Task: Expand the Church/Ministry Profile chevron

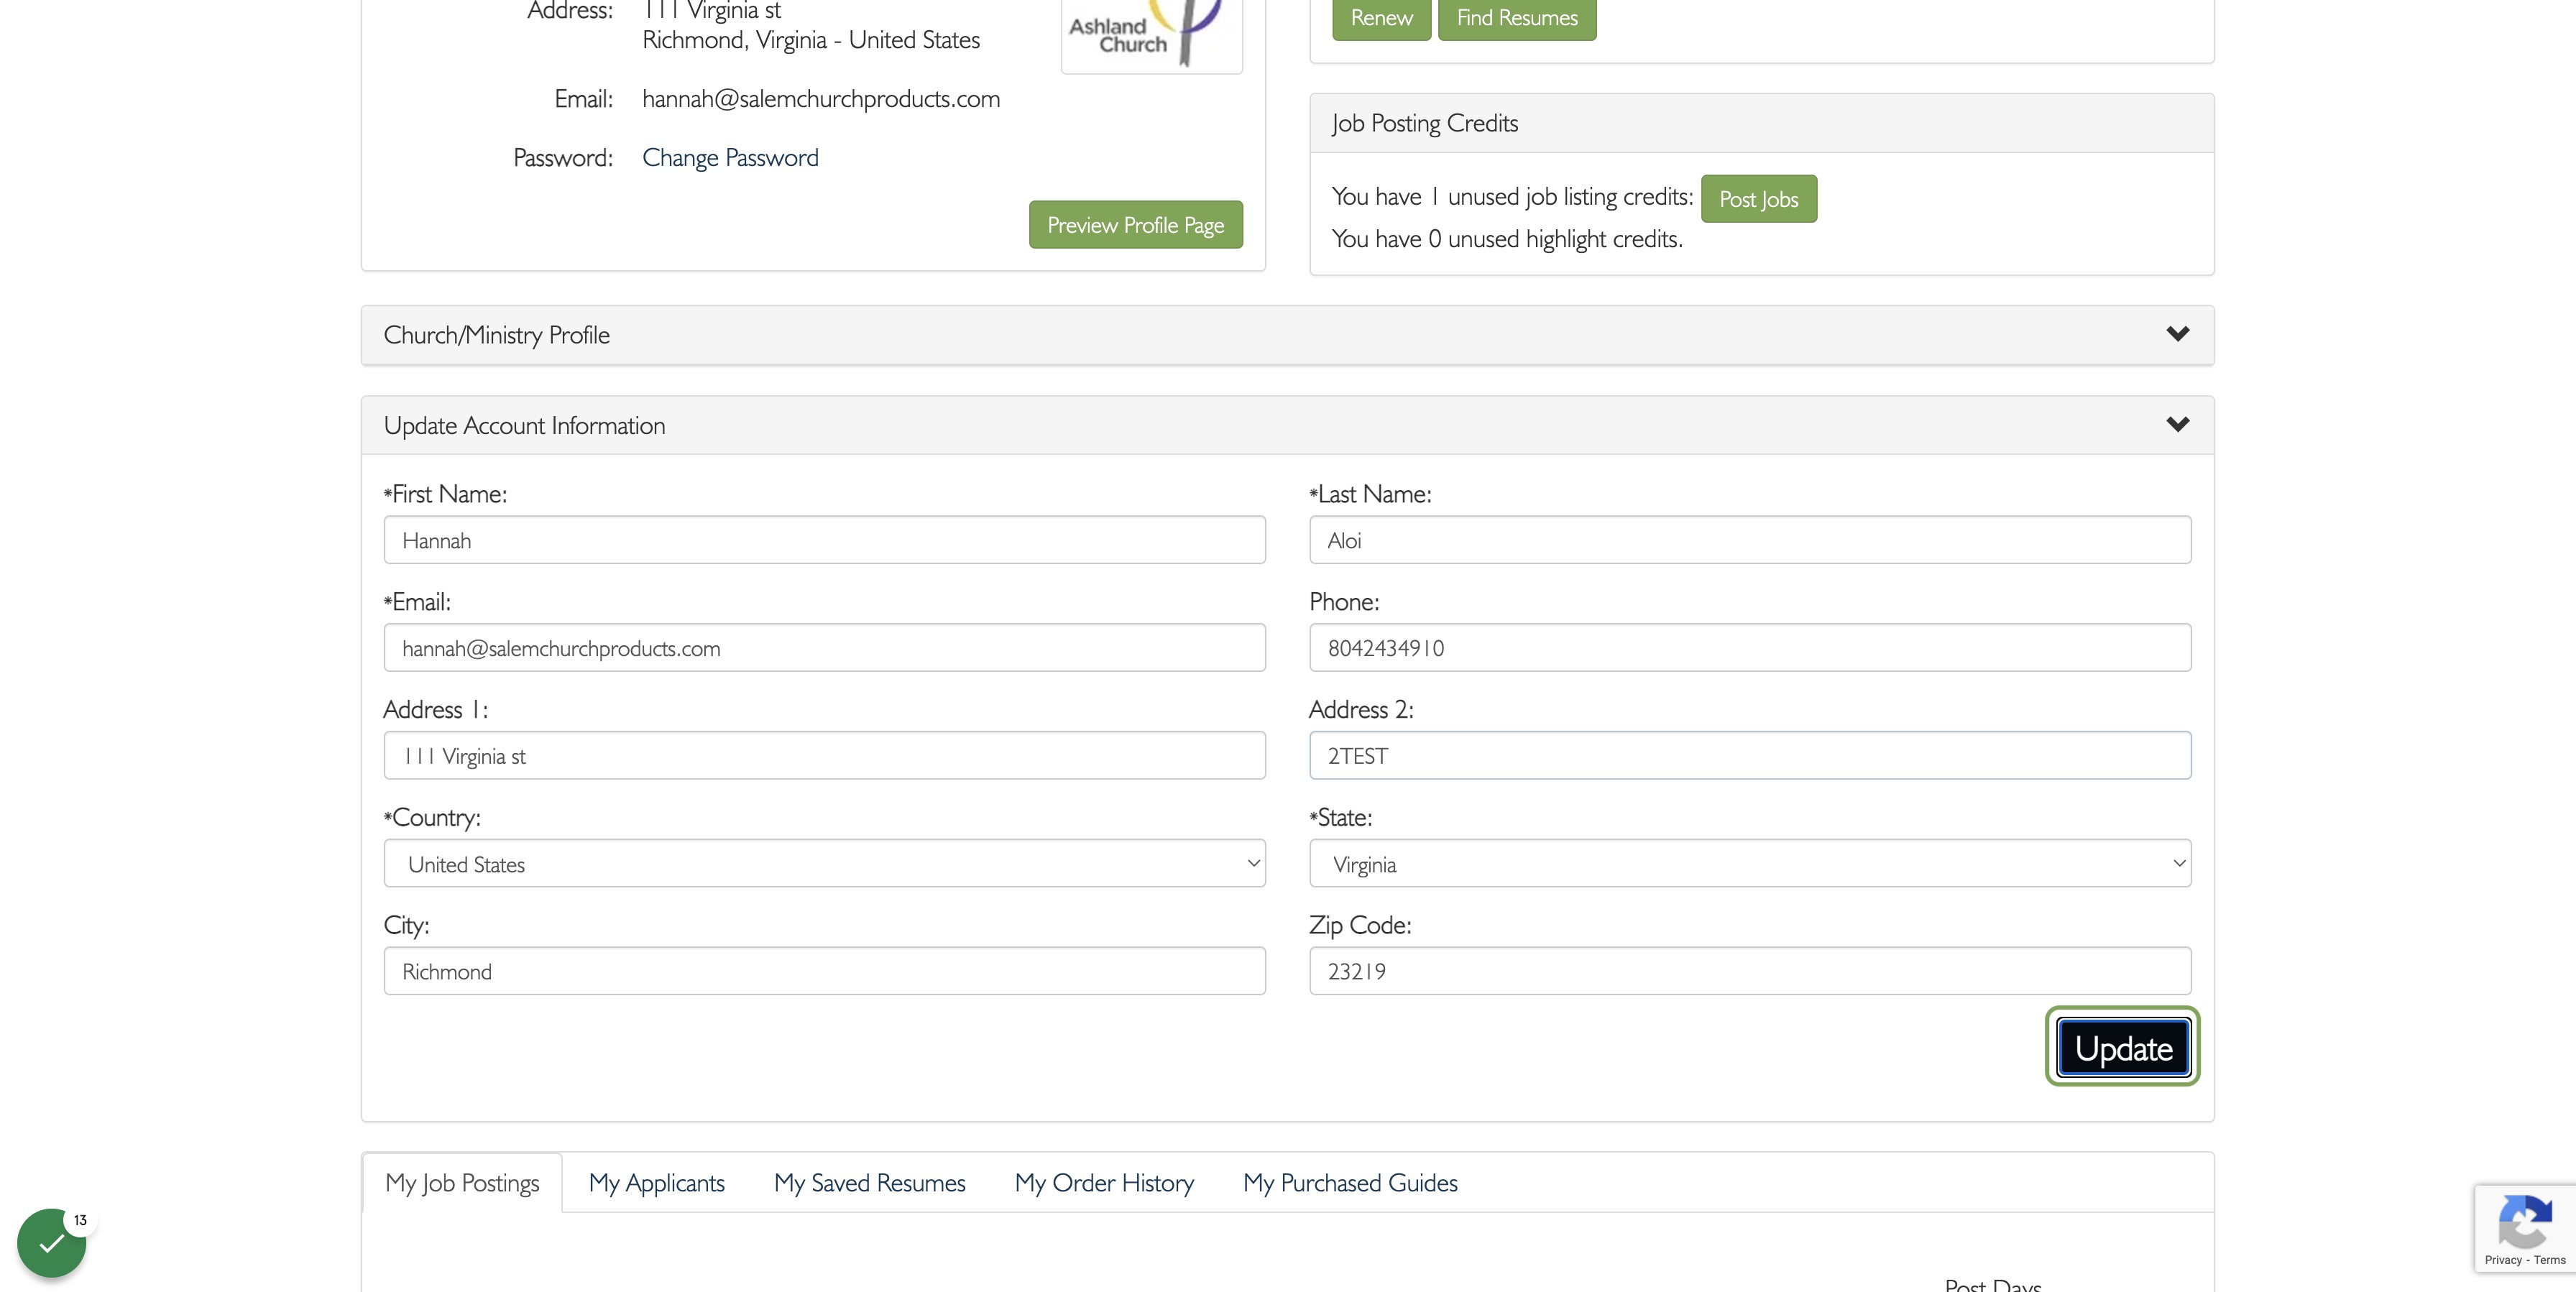Action: click(2177, 334)
